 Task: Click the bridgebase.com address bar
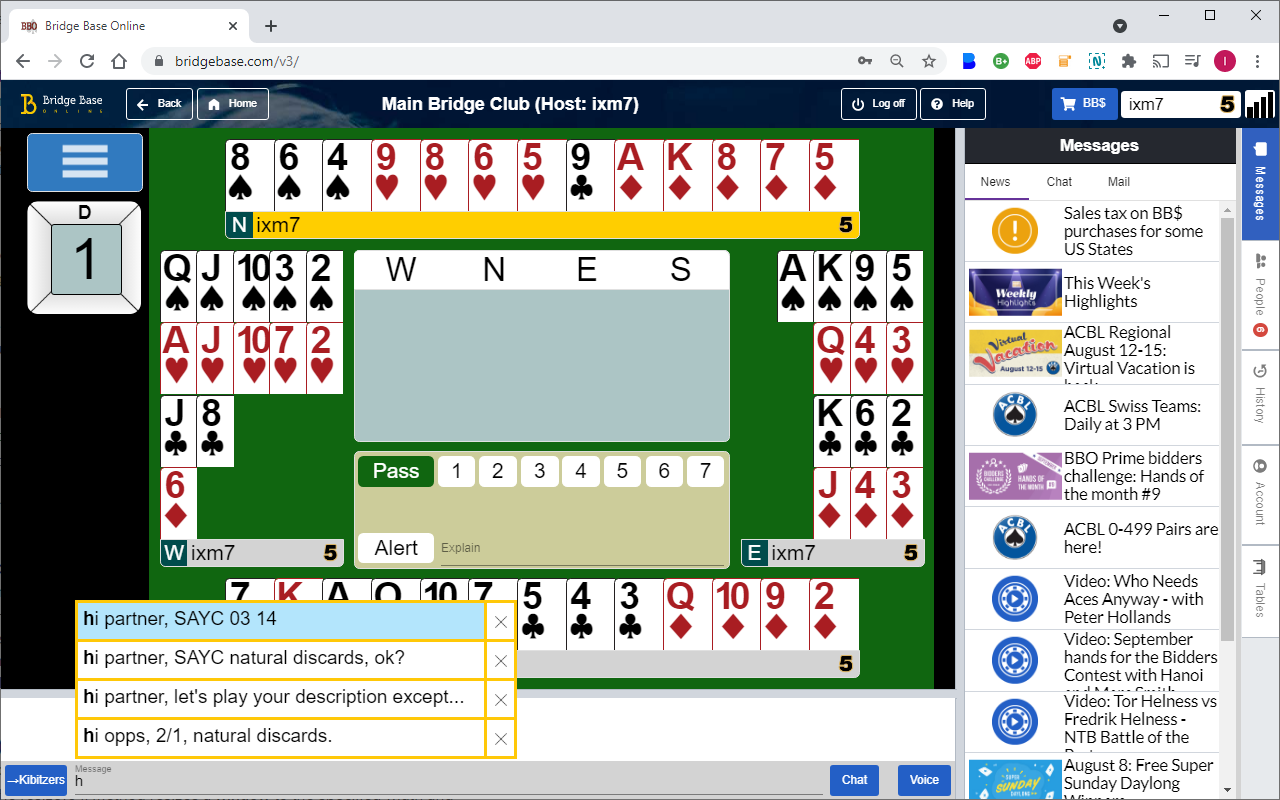(x=500, y=61)
